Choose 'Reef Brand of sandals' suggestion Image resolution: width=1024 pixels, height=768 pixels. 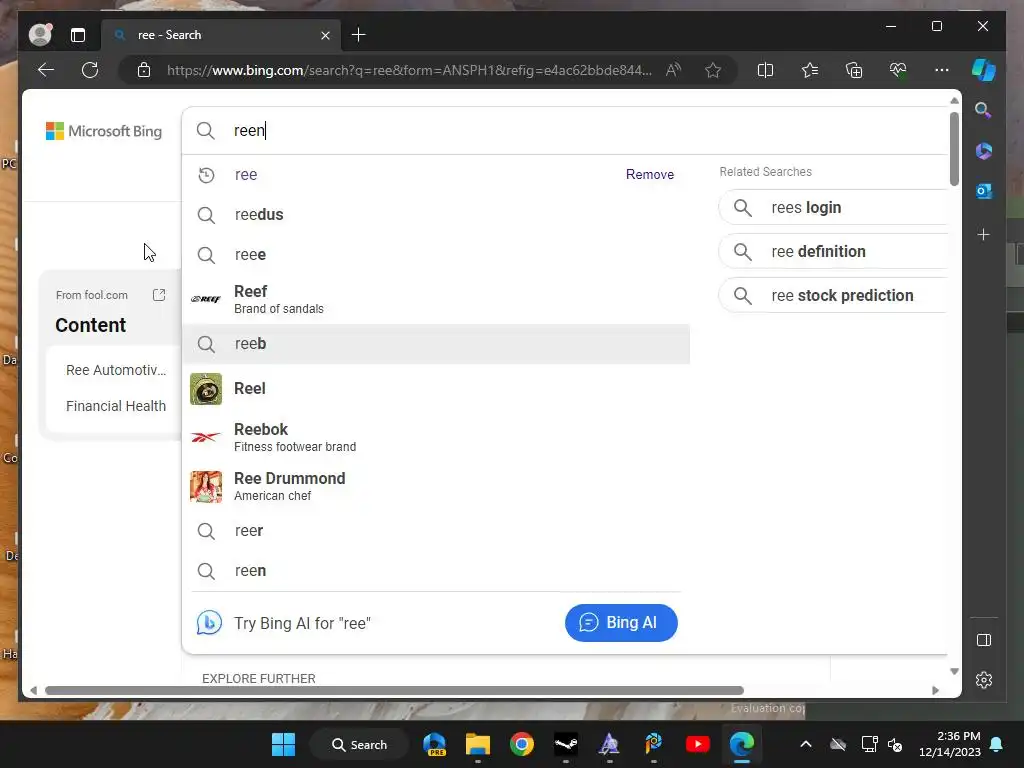pos(436,299)
